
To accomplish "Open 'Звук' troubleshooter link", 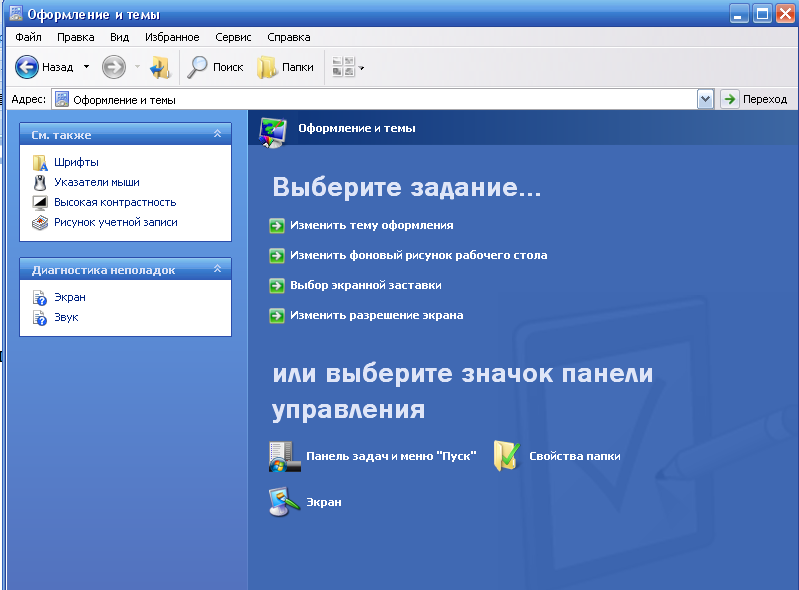I will (66, 317).
